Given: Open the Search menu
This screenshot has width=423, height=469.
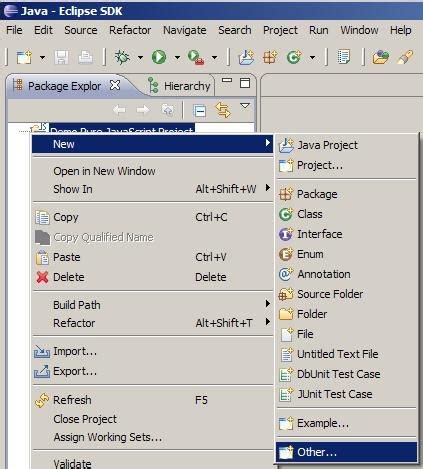Looking at the screenshot, I should tap(235, 30).
